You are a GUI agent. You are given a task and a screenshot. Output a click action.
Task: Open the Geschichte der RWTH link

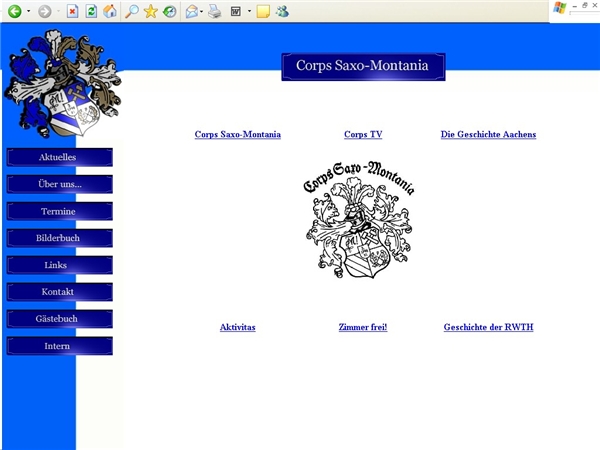point(488,327)
